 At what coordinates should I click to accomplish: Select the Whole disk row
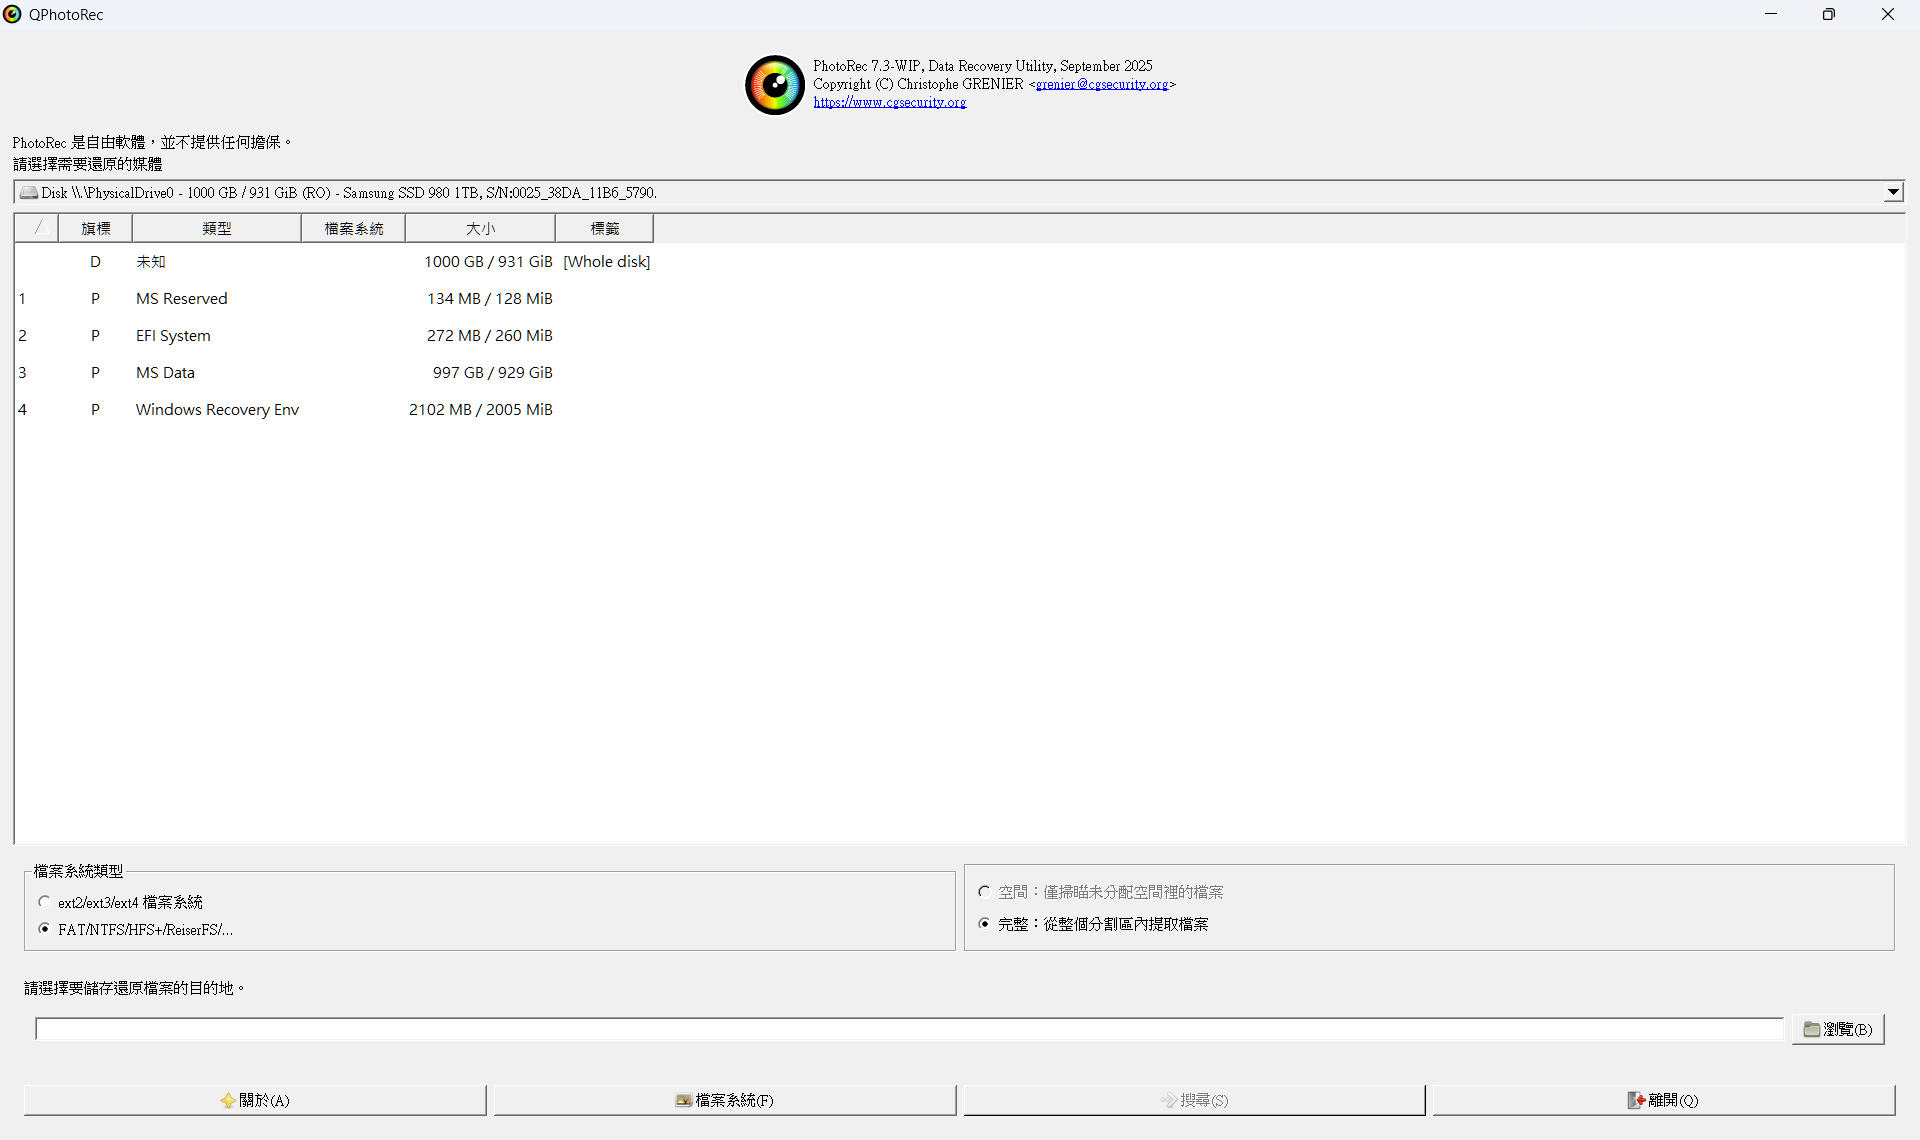(606, 261)
